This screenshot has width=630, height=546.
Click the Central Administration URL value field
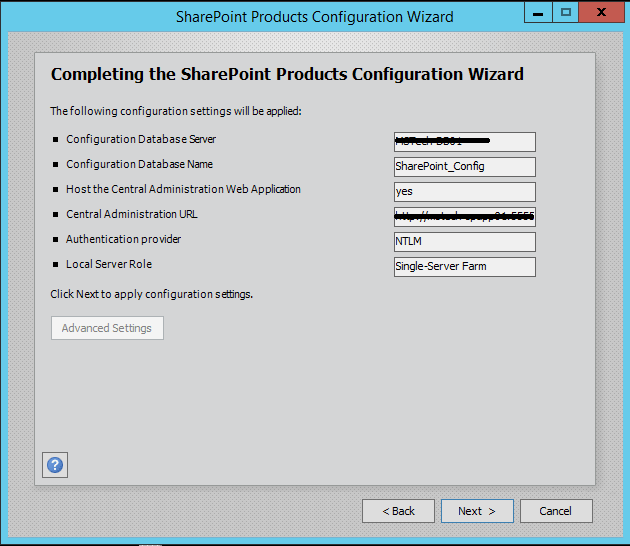coord(465,217)
